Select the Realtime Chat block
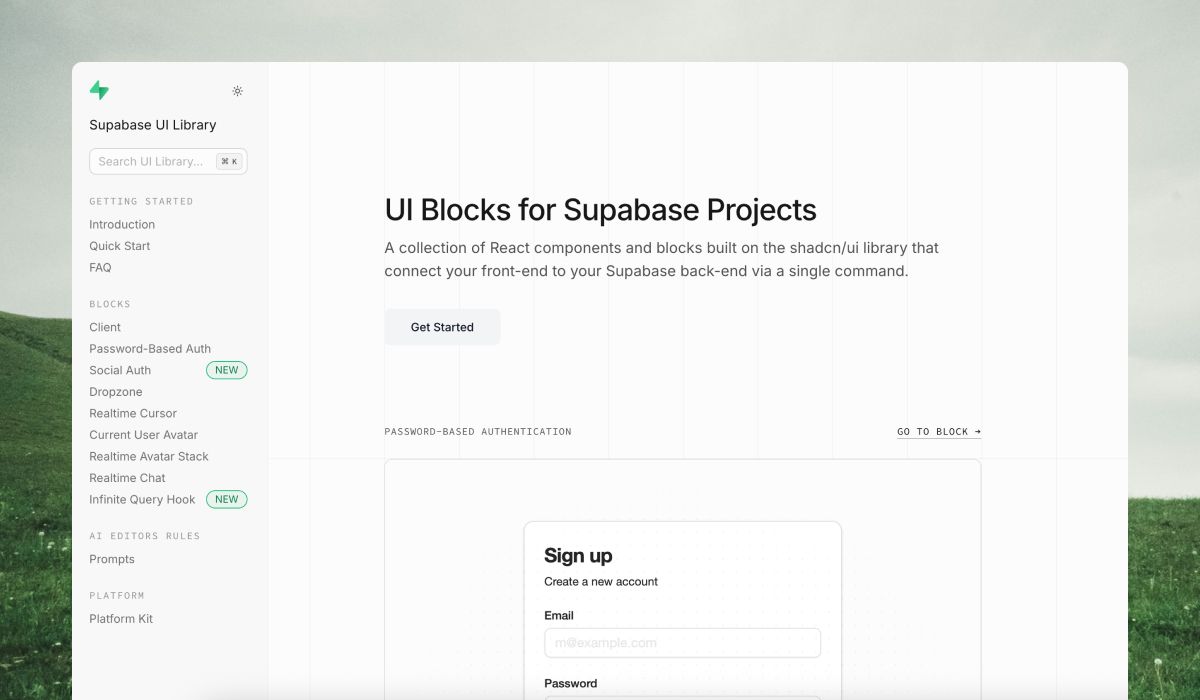 tap(127, 477)
